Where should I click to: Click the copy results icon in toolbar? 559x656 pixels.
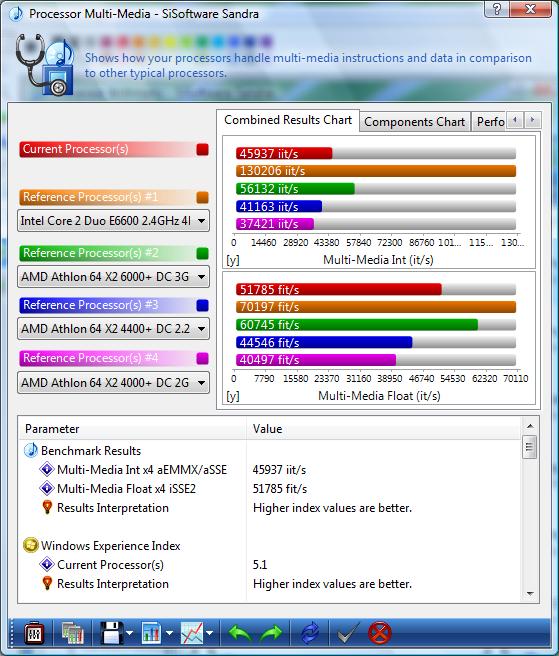(x=73, y=633)
